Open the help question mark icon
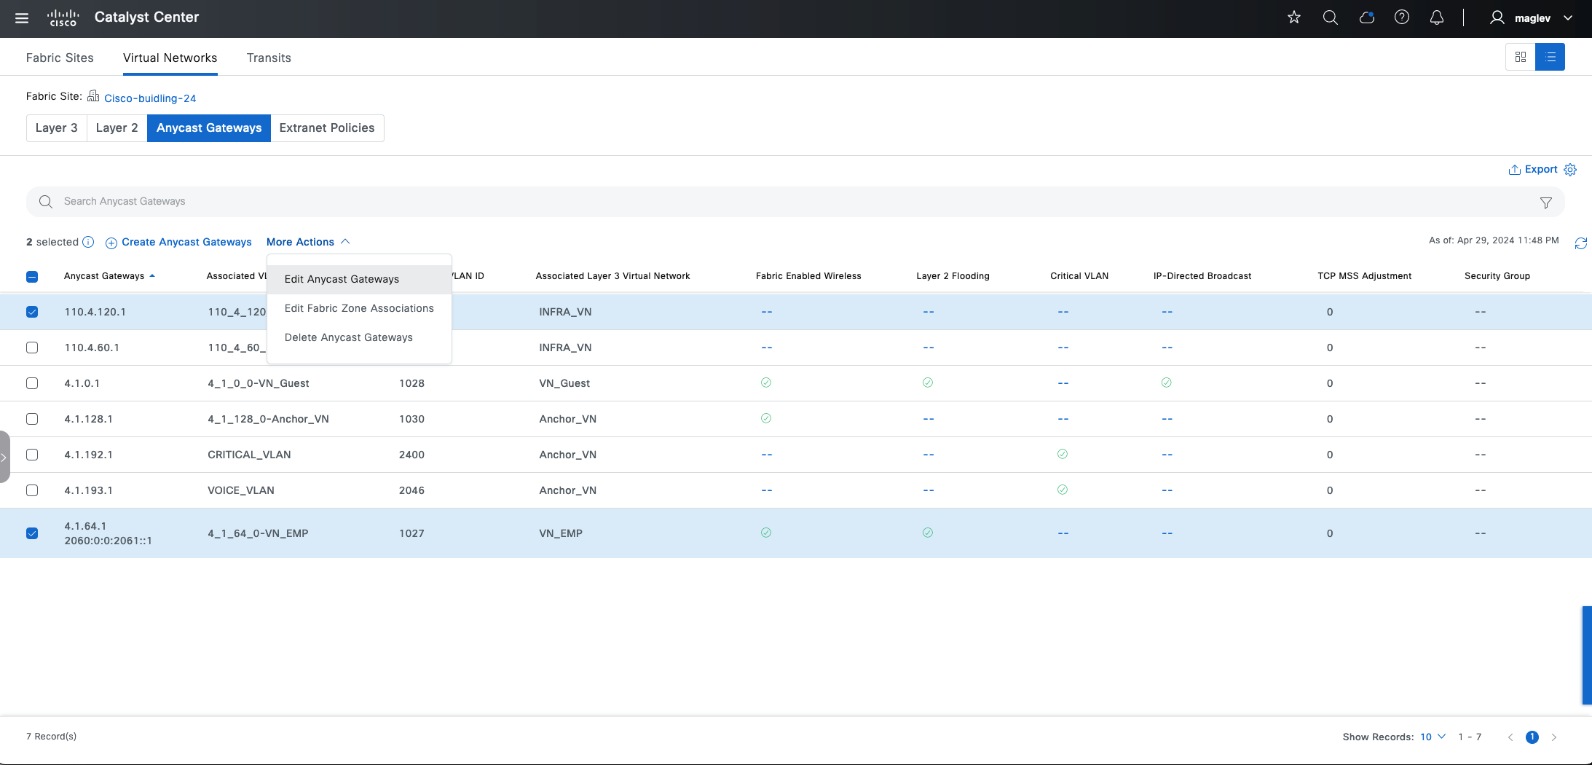The height and width of the screenshot is (765, 1592). (1402, 17)
